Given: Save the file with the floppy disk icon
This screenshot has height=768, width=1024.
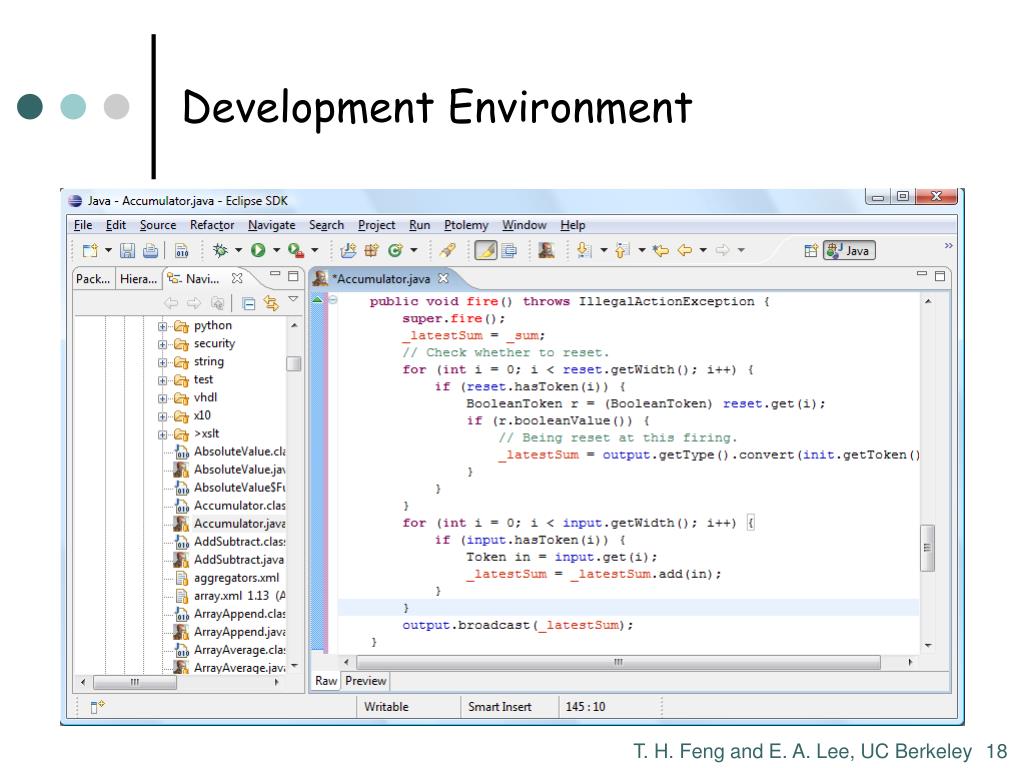Looking at the screenshot, I should (x=128, y=251).
